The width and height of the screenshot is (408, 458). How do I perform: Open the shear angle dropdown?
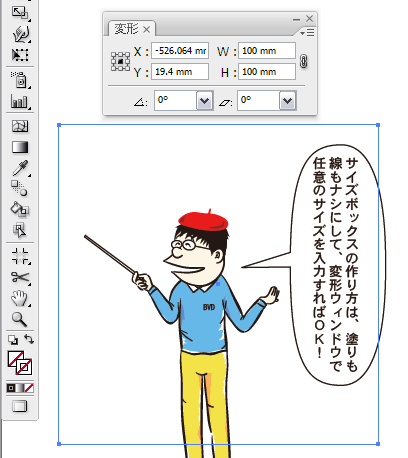pos(287,100)
